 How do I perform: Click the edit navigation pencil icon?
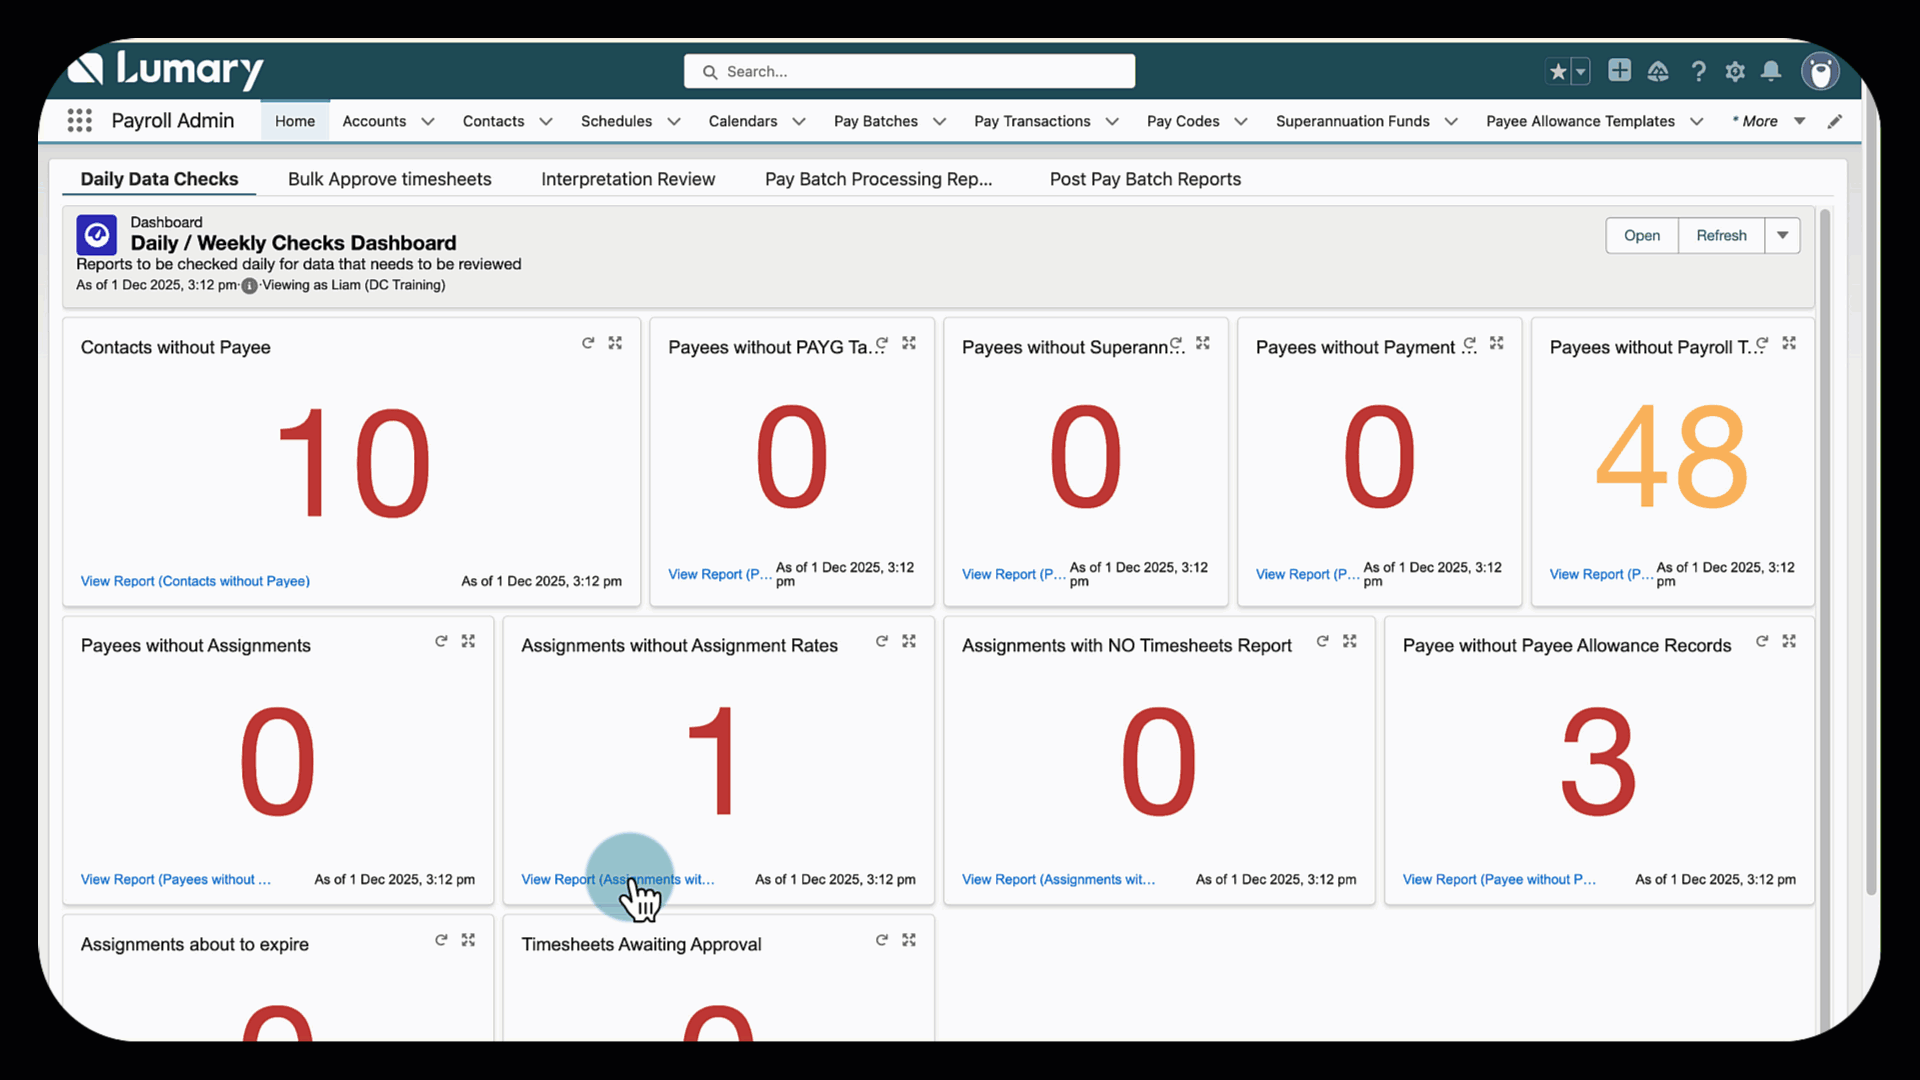click(1835, 121)
